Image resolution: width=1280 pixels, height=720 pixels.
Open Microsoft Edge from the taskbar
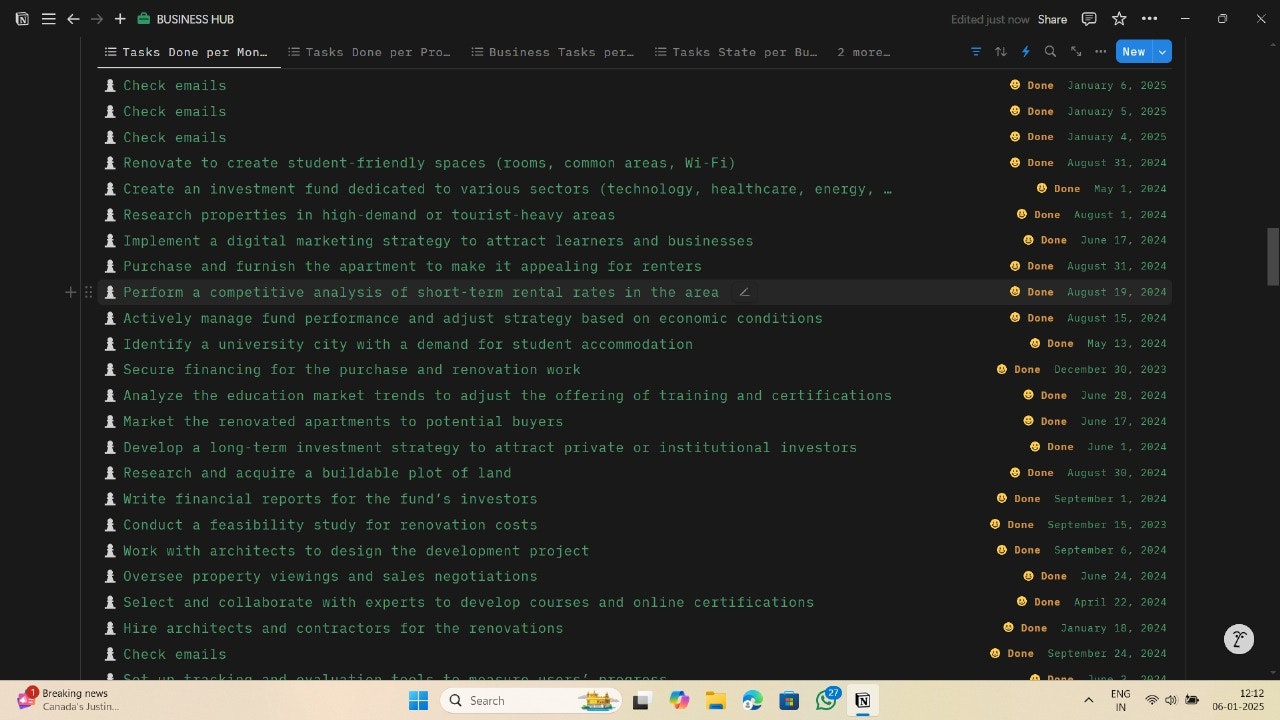(x=752, y=700)
